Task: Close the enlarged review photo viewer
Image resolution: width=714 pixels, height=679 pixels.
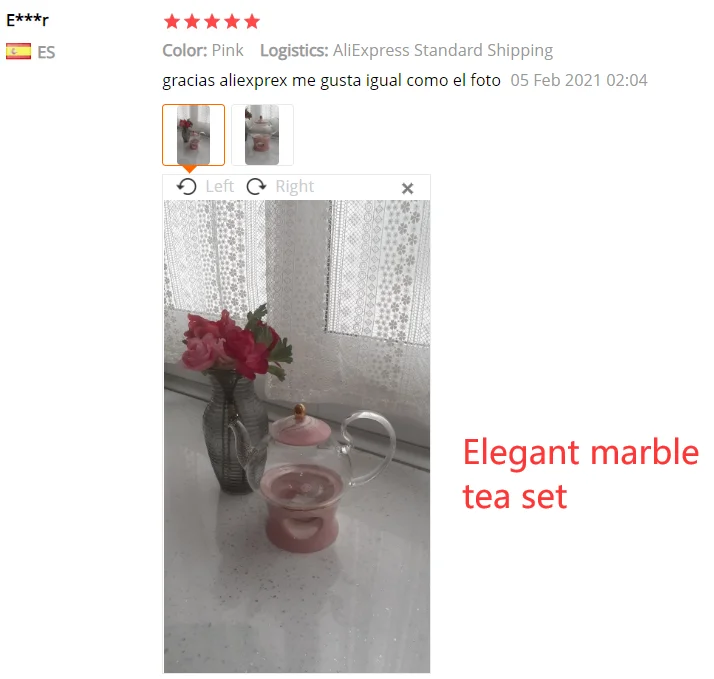Action: pos(408,189)
